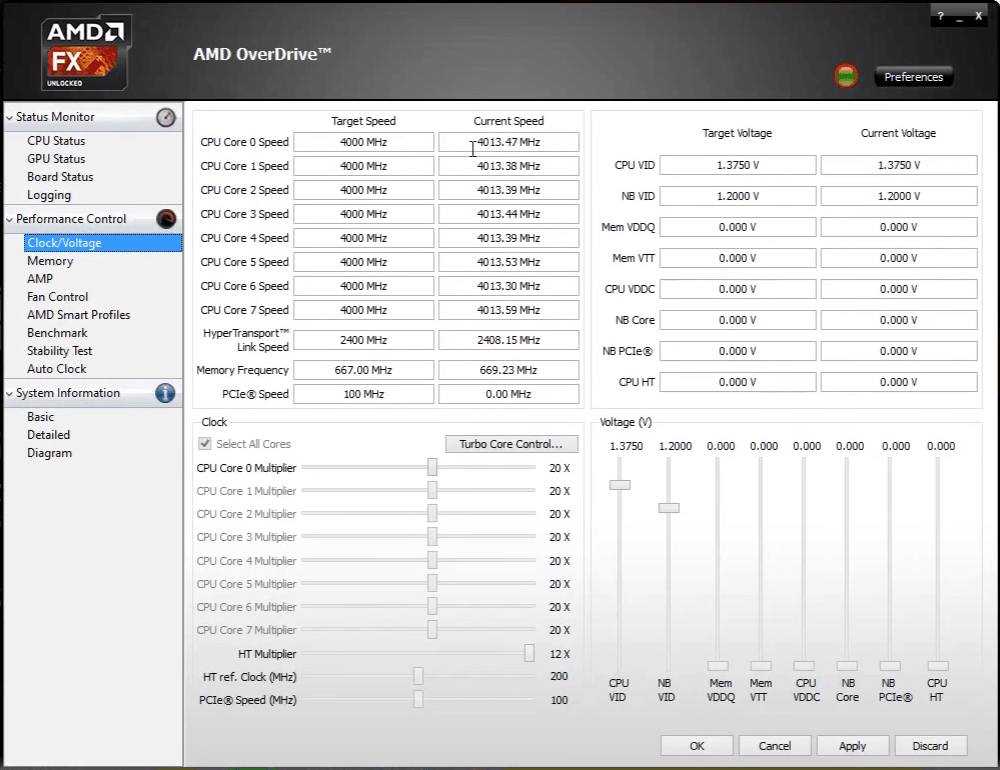Click the CPU Core 0 target speed field
Image resolution: width=1000 pixels, height=770 pixels.
[x=363, y=142]
